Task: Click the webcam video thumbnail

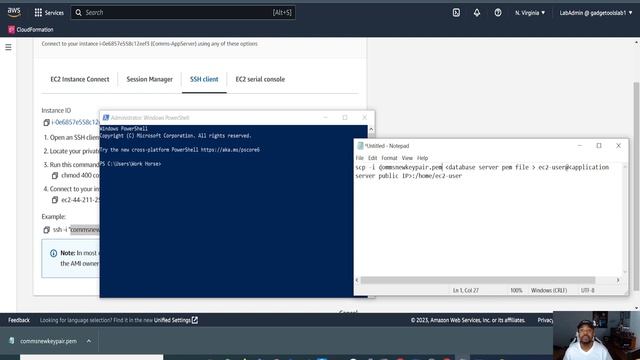Action: click(x=596, y=336)
